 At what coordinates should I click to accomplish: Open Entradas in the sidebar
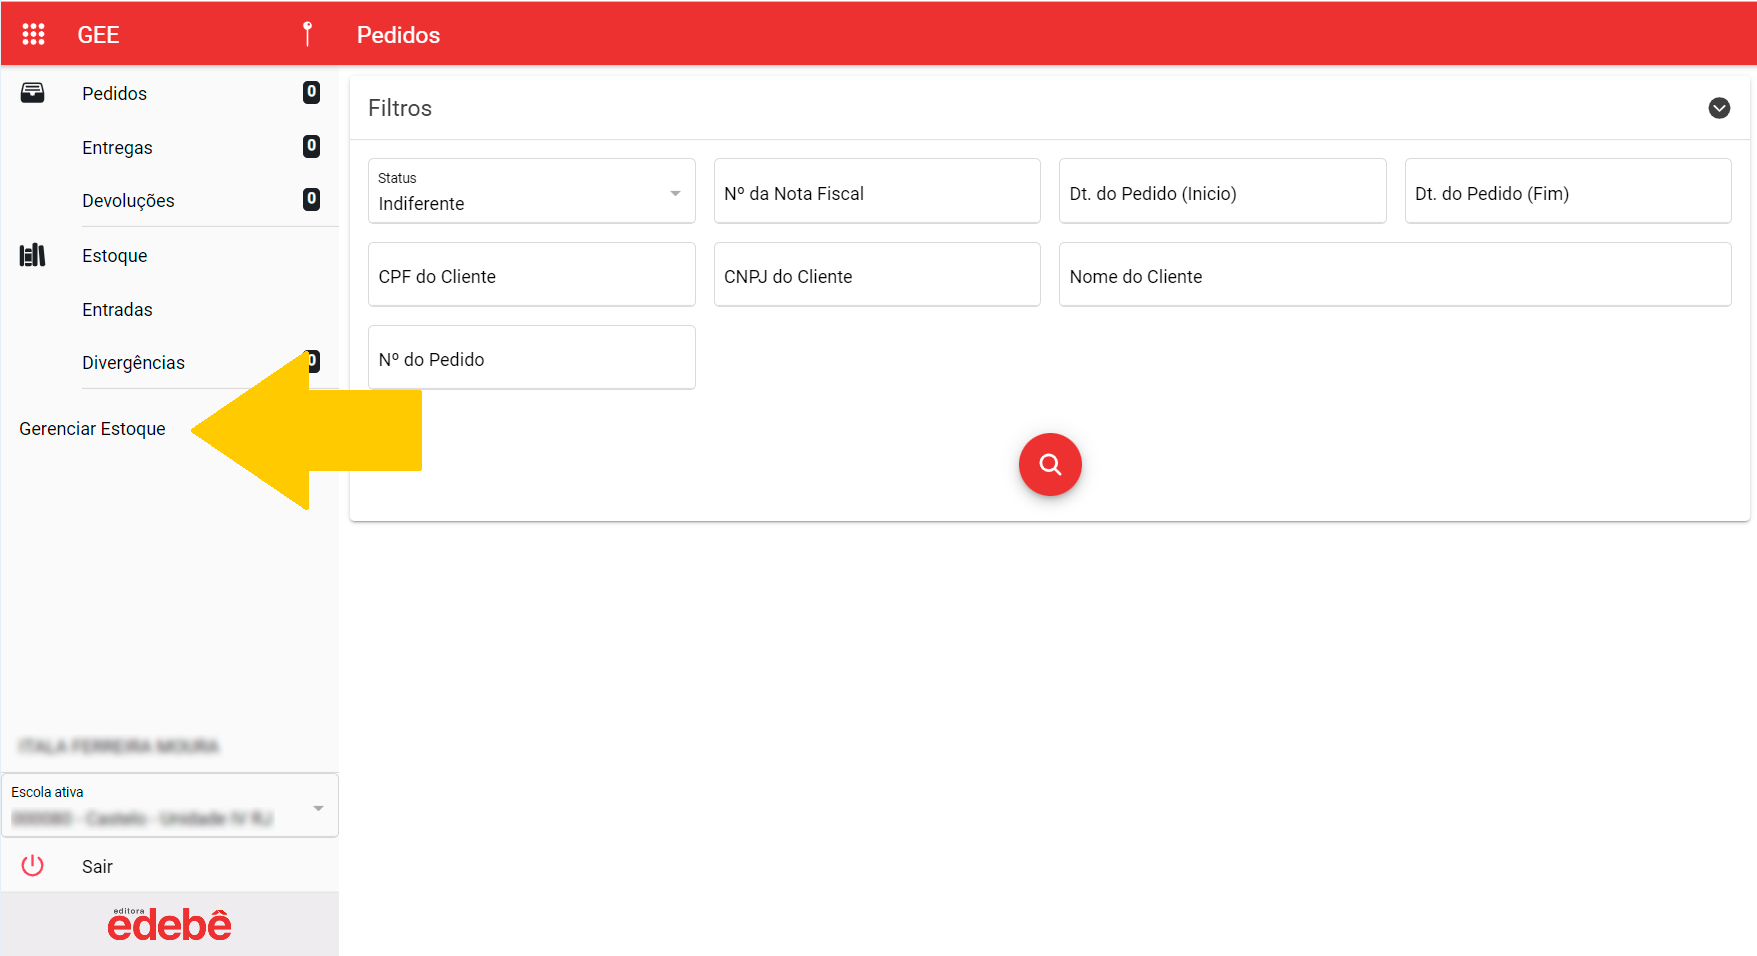pos(117,309)
